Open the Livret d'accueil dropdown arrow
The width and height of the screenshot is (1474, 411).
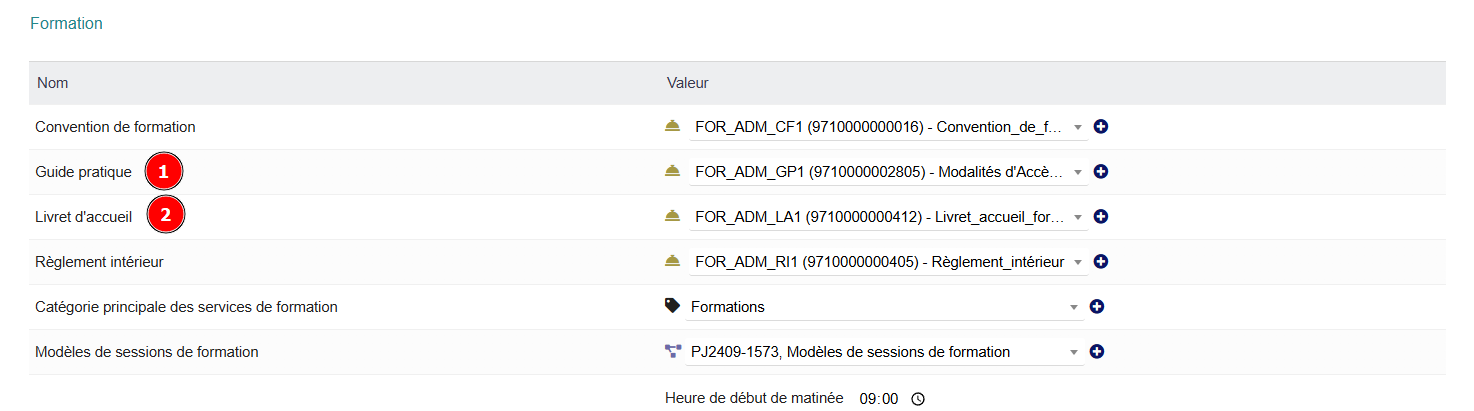tap(1077, 218)
